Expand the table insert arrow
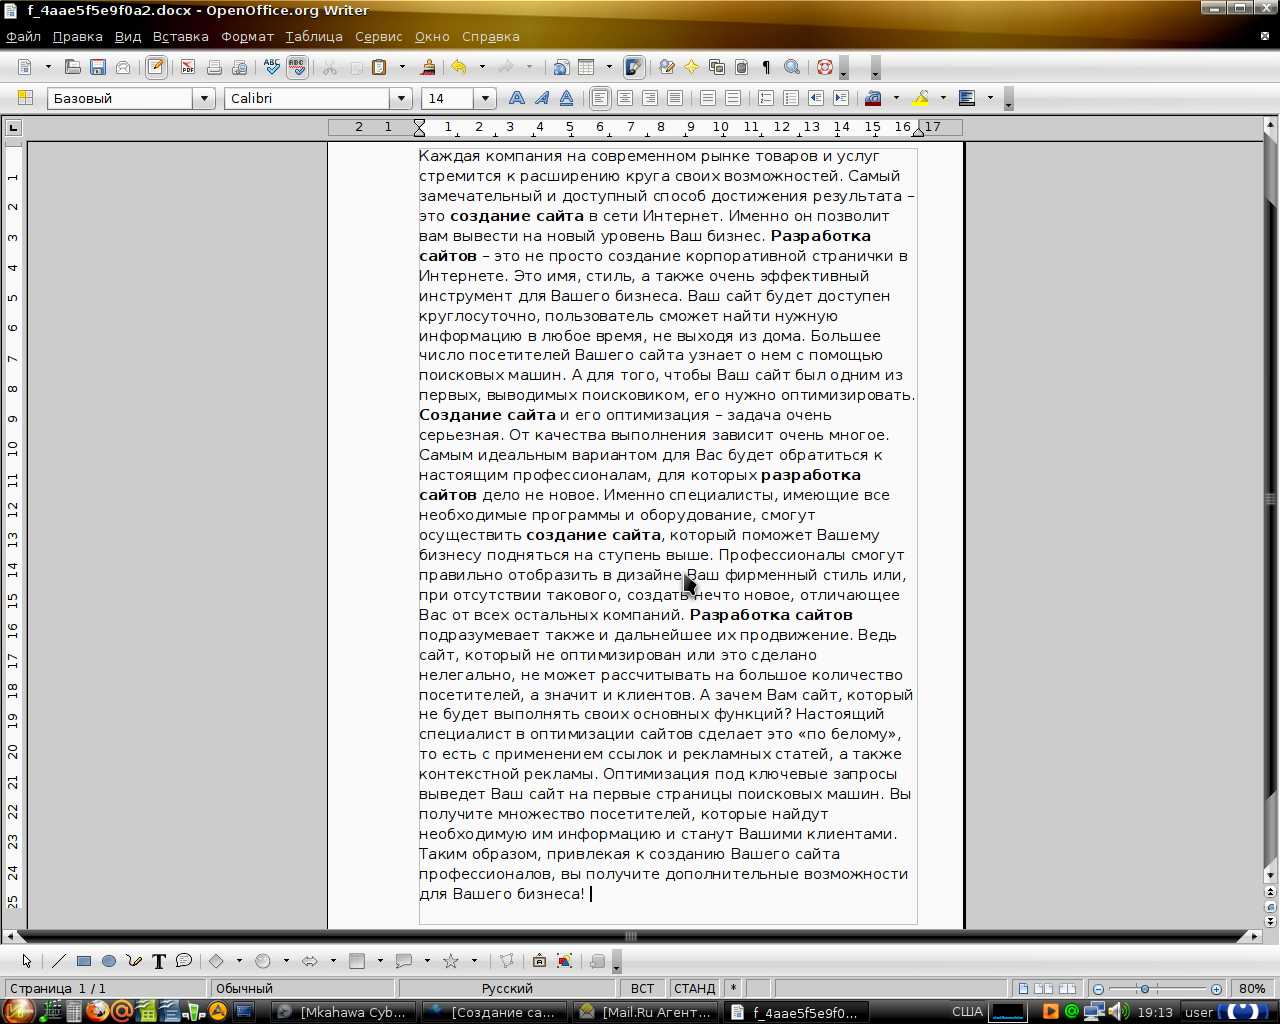This screenshot has height=1024, width=1280. pos(609,67)
